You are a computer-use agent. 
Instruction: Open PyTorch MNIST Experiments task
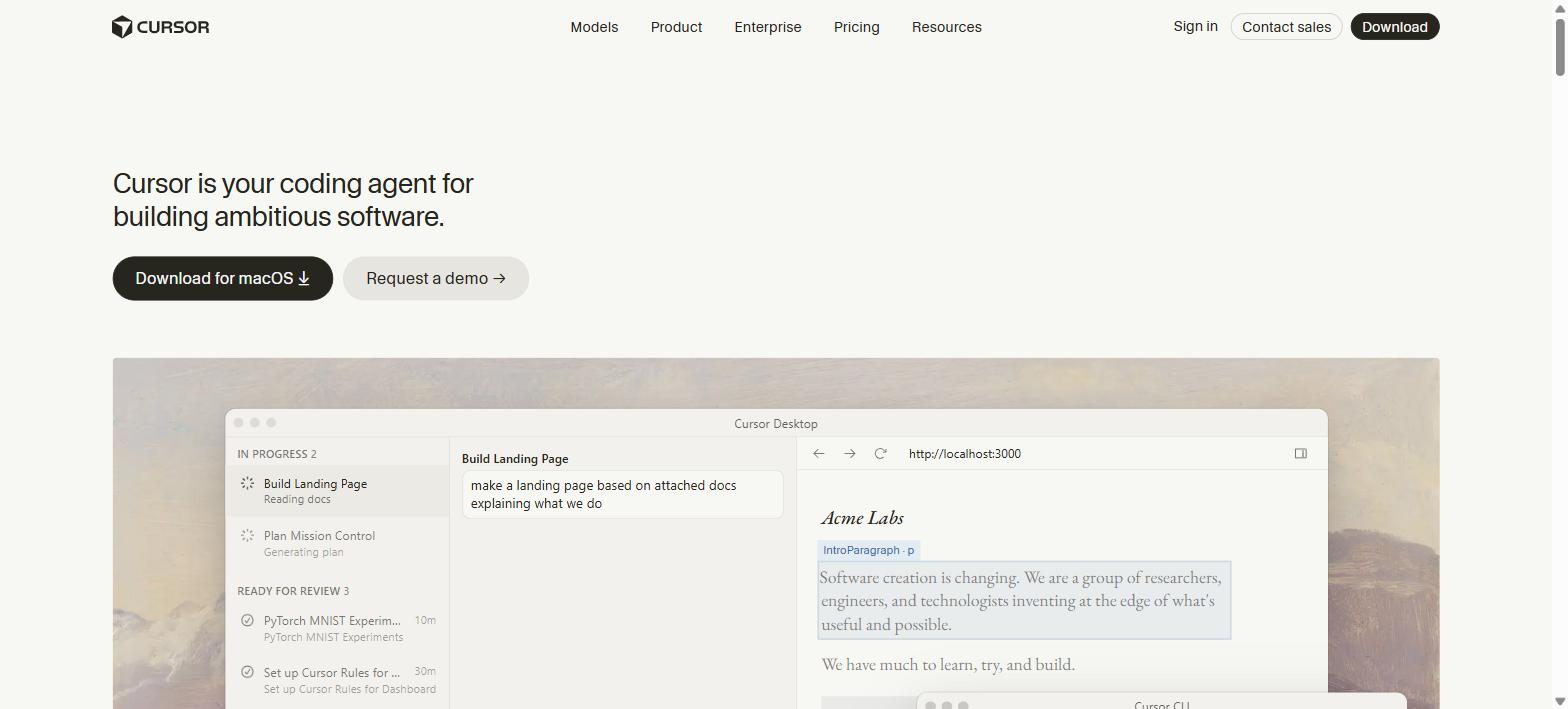tap(338, 628)
